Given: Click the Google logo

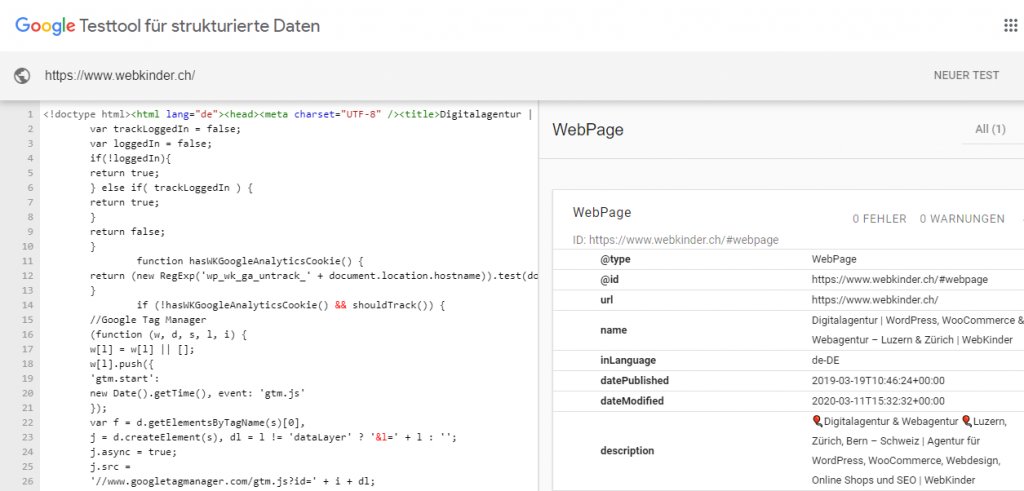Looking at the screenshot, I should (45, 26).
